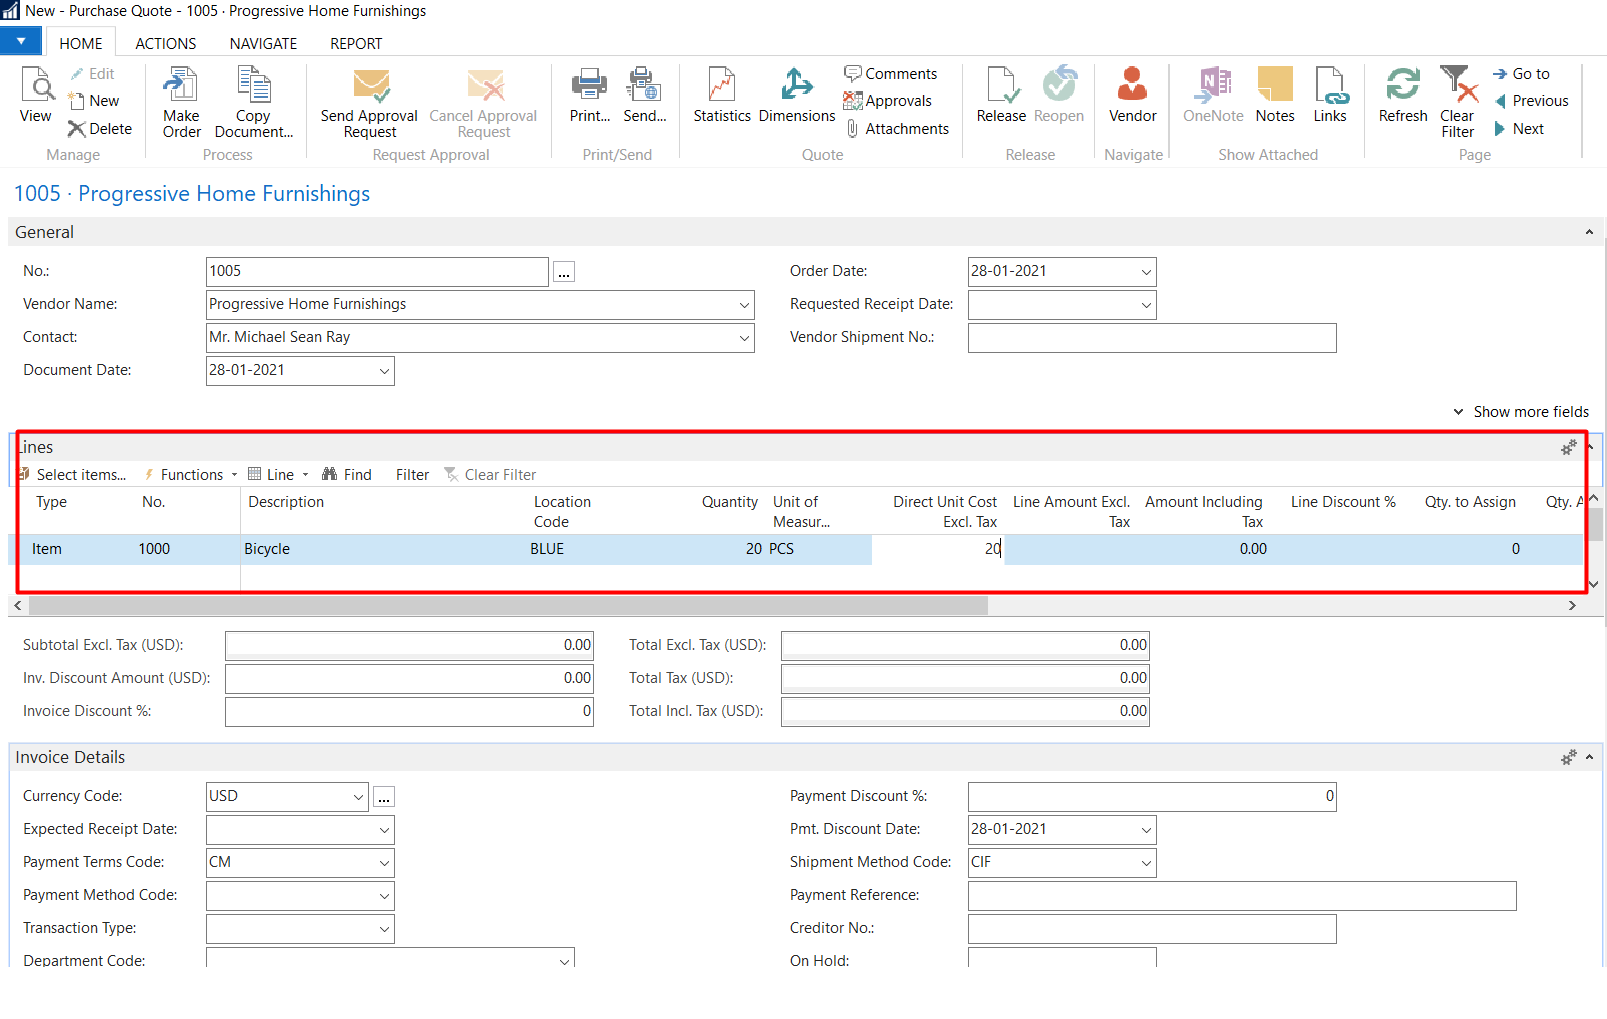Collapse the General section
The width and height of the screenshot is (1607, 1019).
1589,232
